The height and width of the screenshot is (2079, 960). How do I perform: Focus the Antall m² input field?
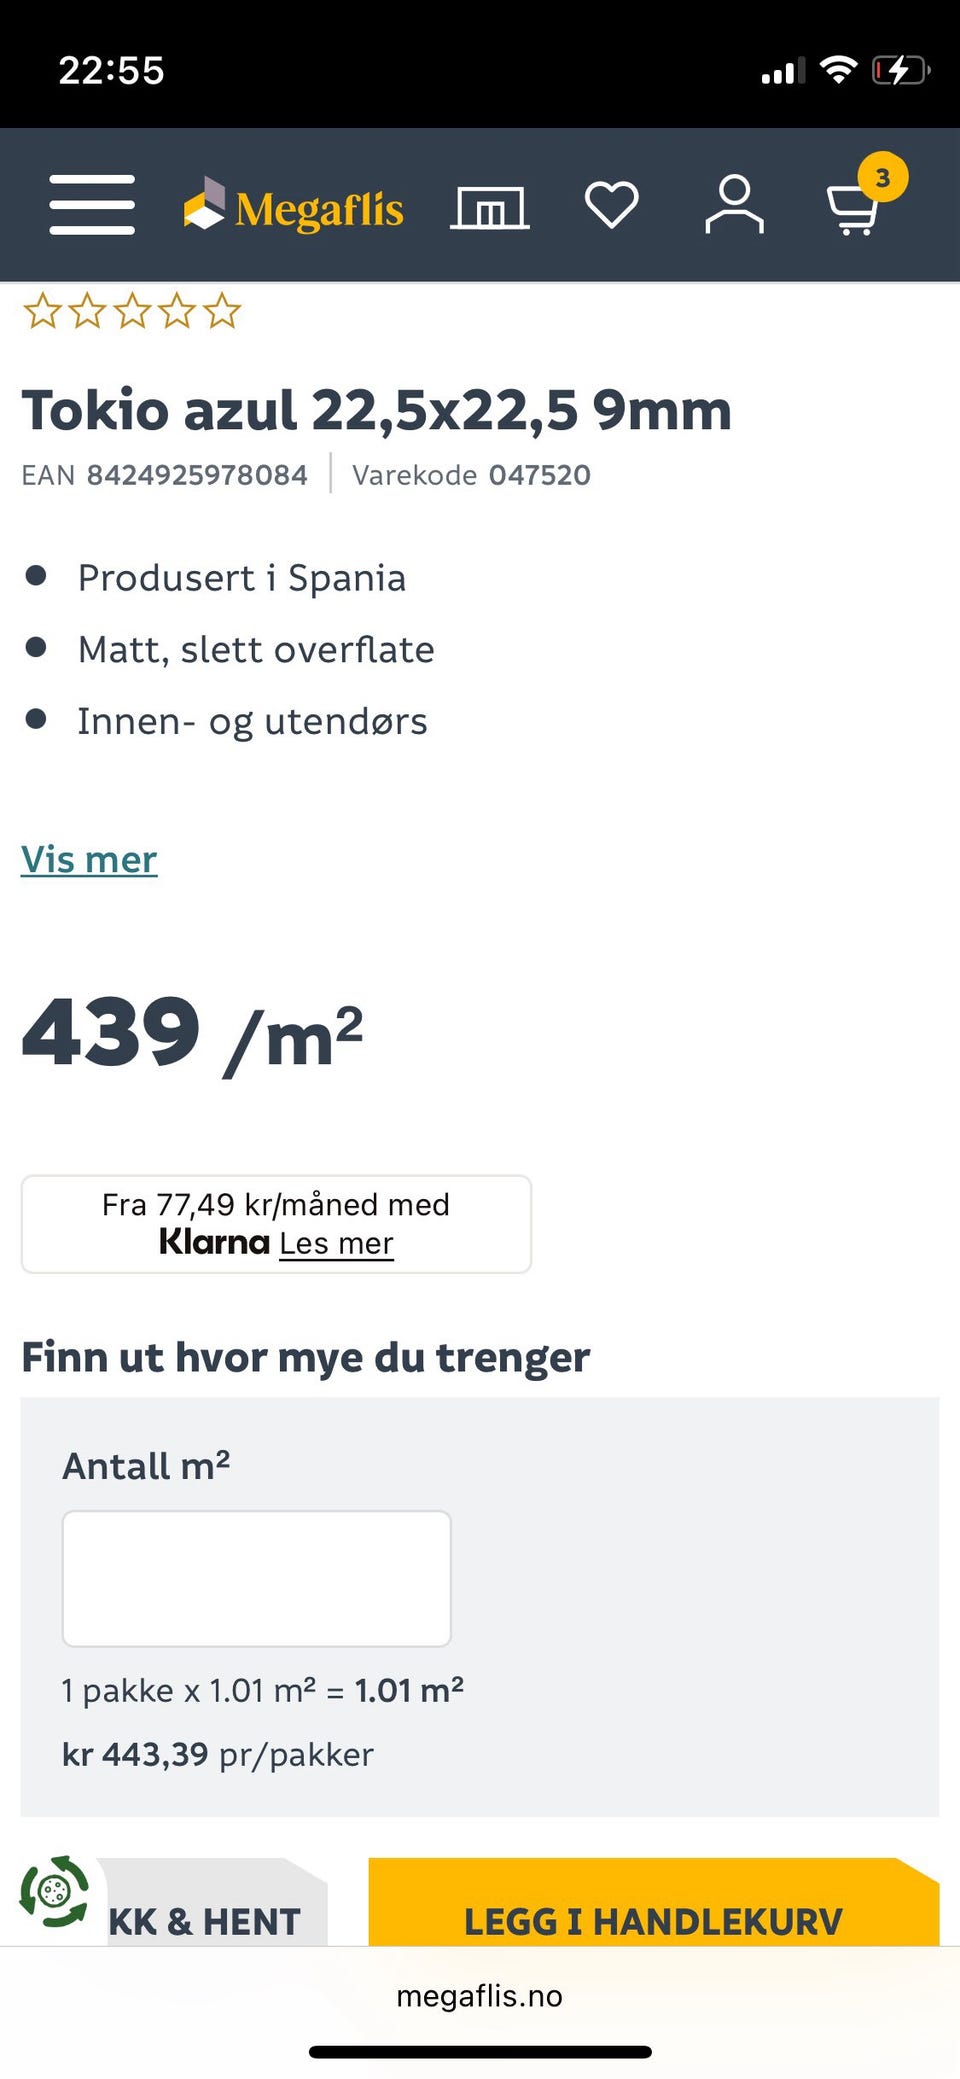[x=257, y=1578]
